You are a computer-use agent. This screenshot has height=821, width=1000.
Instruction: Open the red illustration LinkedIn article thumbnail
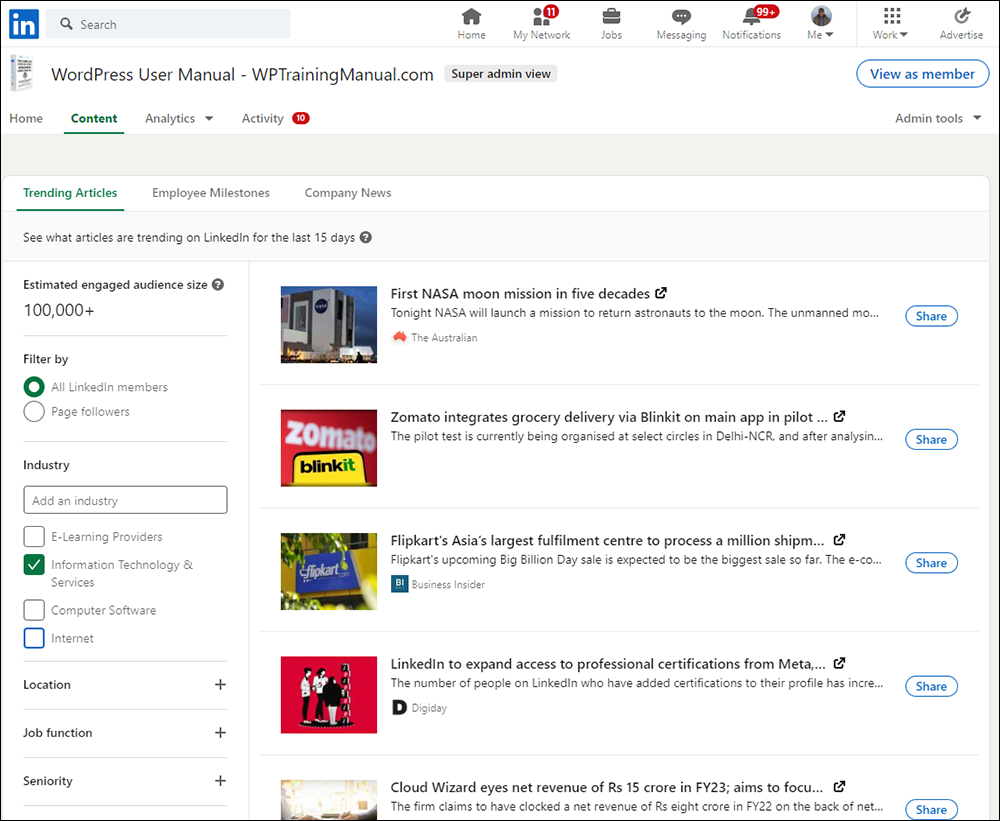pyautogui.click(x=328, y=695)
